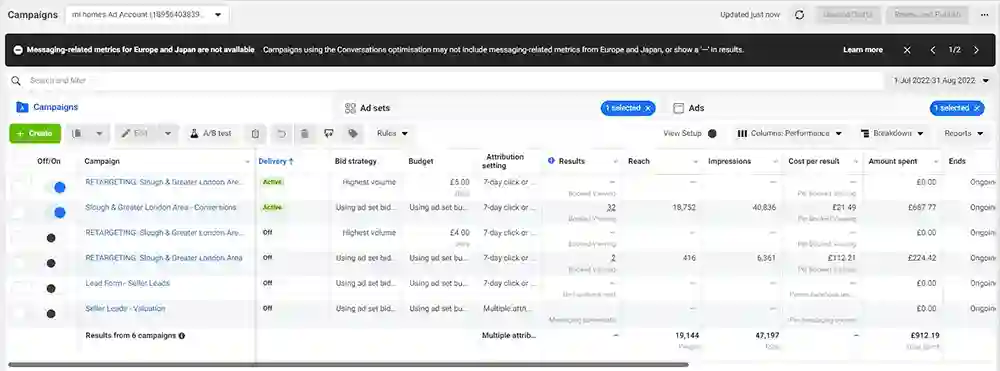Click the Cost per result column header
1000x371 pixels.
(814, 161)
